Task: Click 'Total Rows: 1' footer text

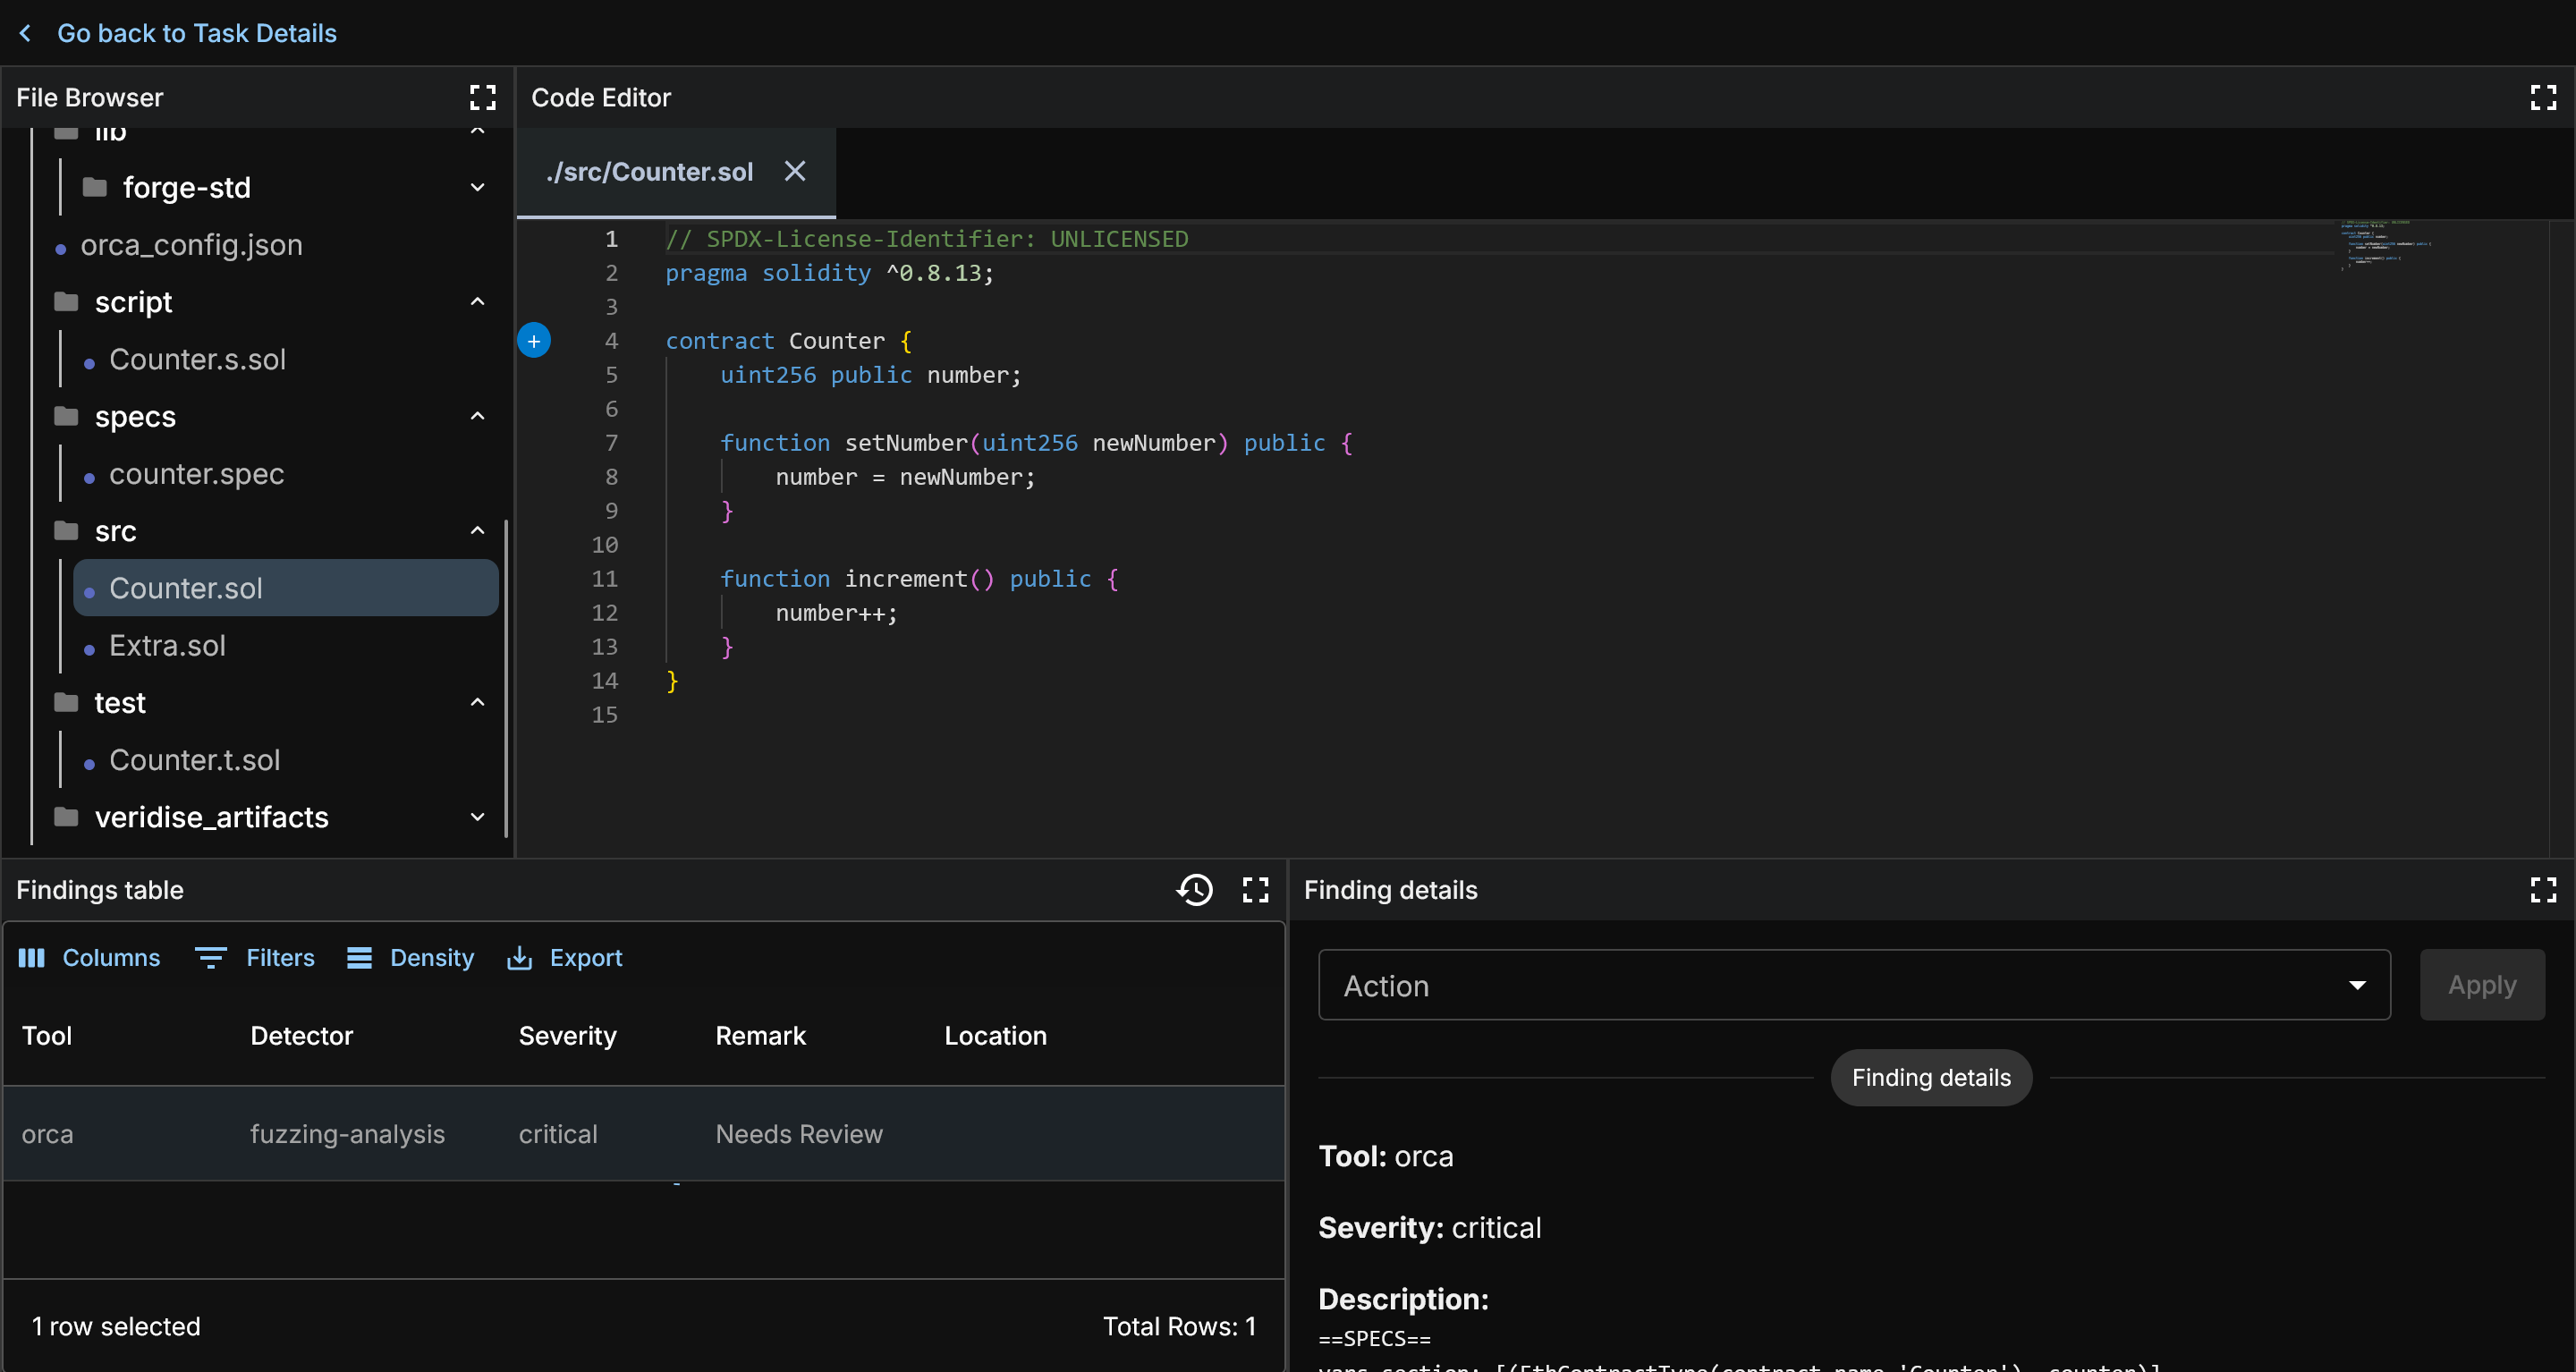Action: pos(1179,1327)
